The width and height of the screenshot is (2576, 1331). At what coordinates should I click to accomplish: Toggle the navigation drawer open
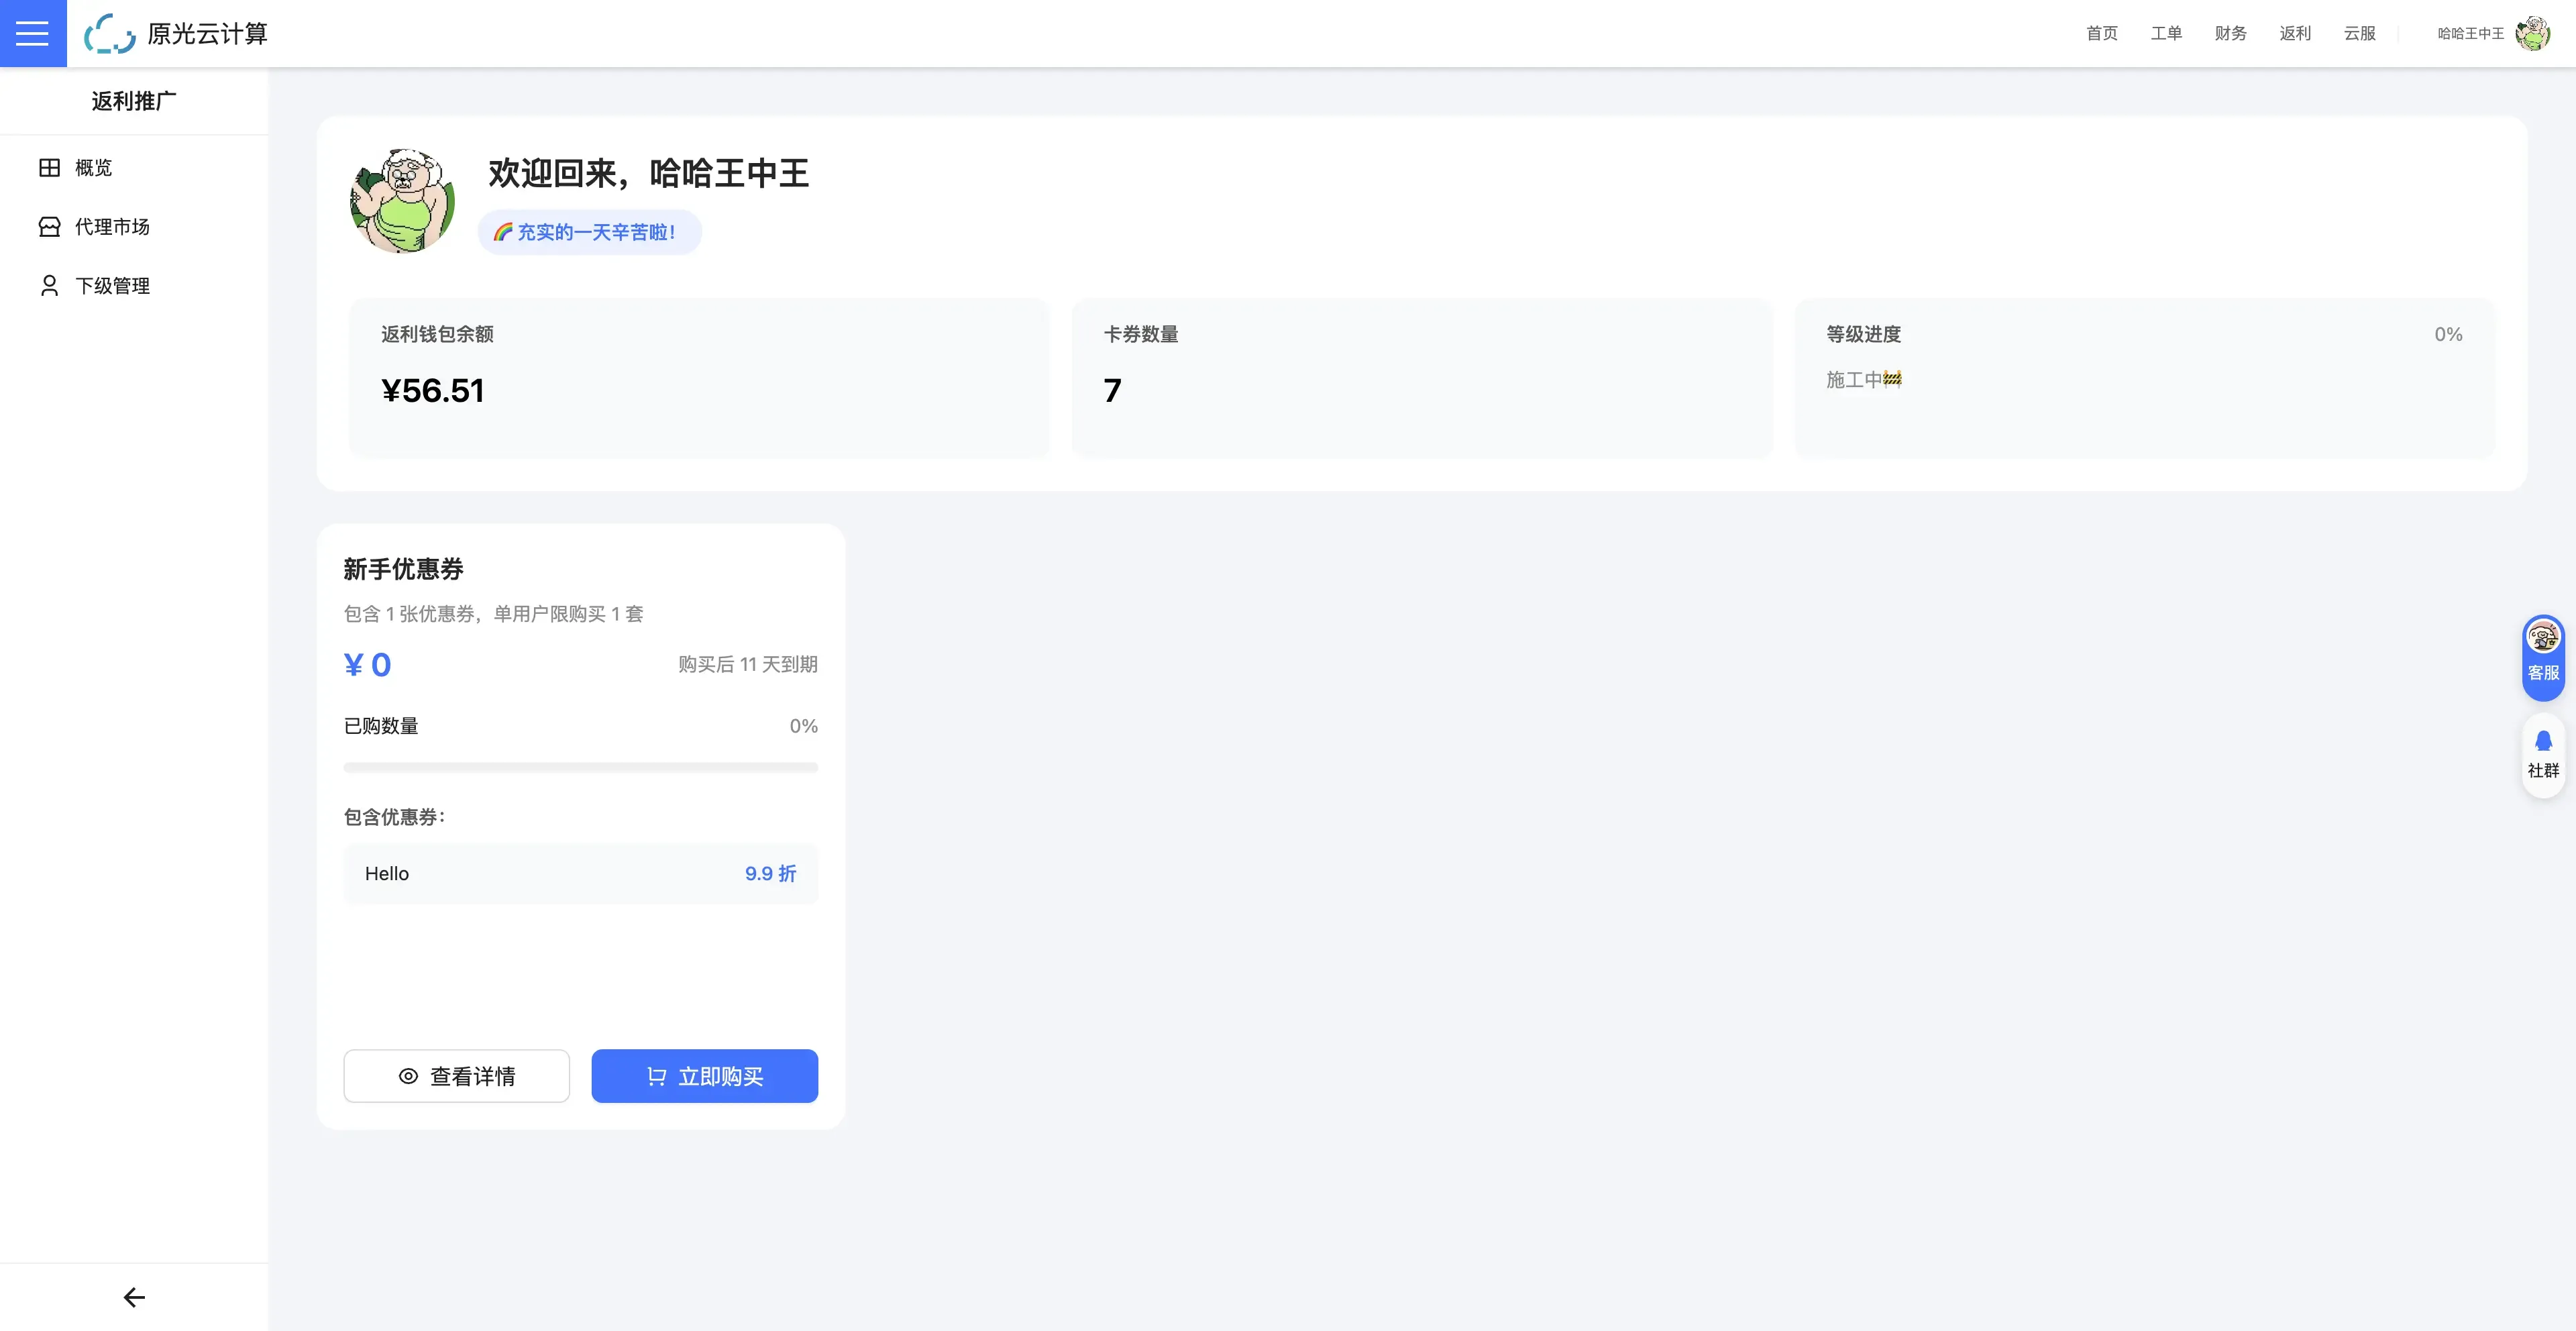click(32, 33)
